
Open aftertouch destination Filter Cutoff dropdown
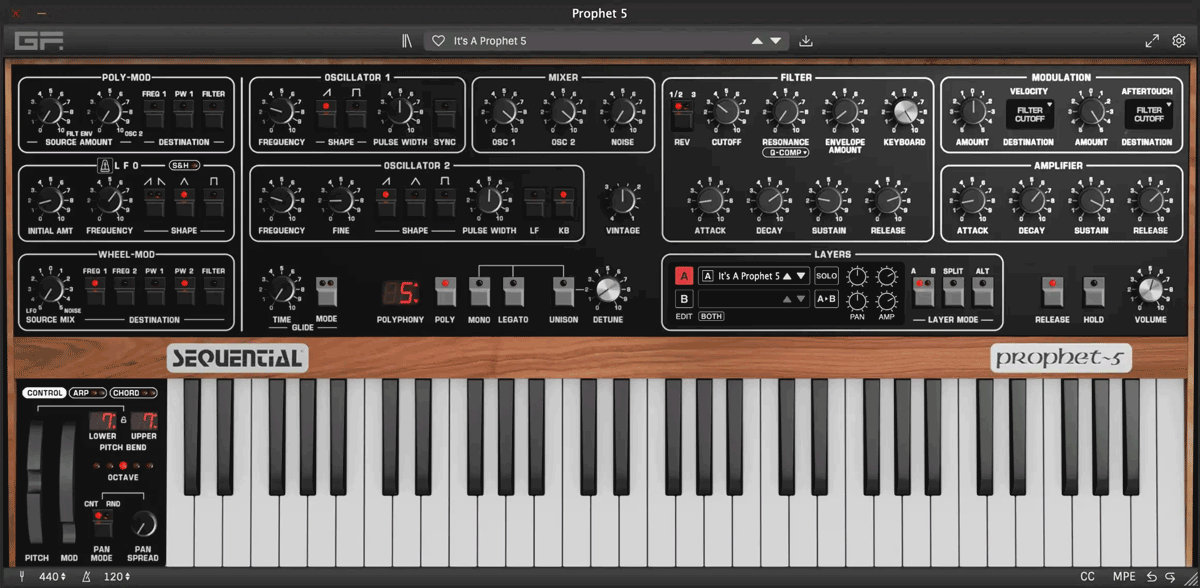tap(1149, 114)
